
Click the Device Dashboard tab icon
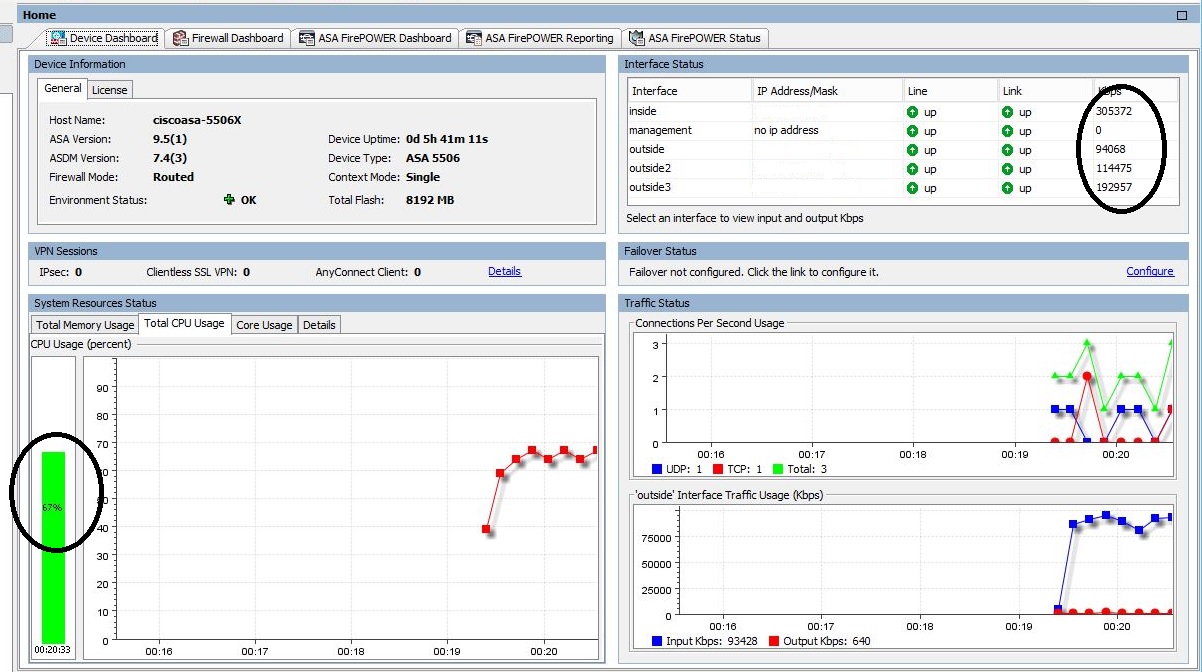click(58, 38)
